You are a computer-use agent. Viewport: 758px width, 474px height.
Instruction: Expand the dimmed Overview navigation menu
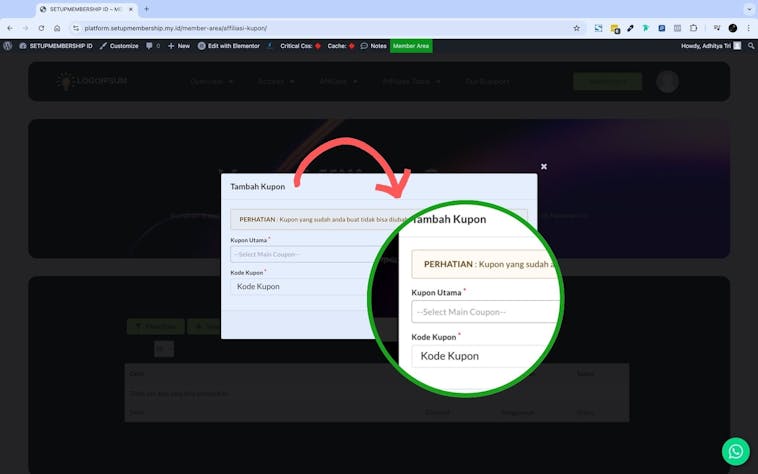tap(211, 81)
